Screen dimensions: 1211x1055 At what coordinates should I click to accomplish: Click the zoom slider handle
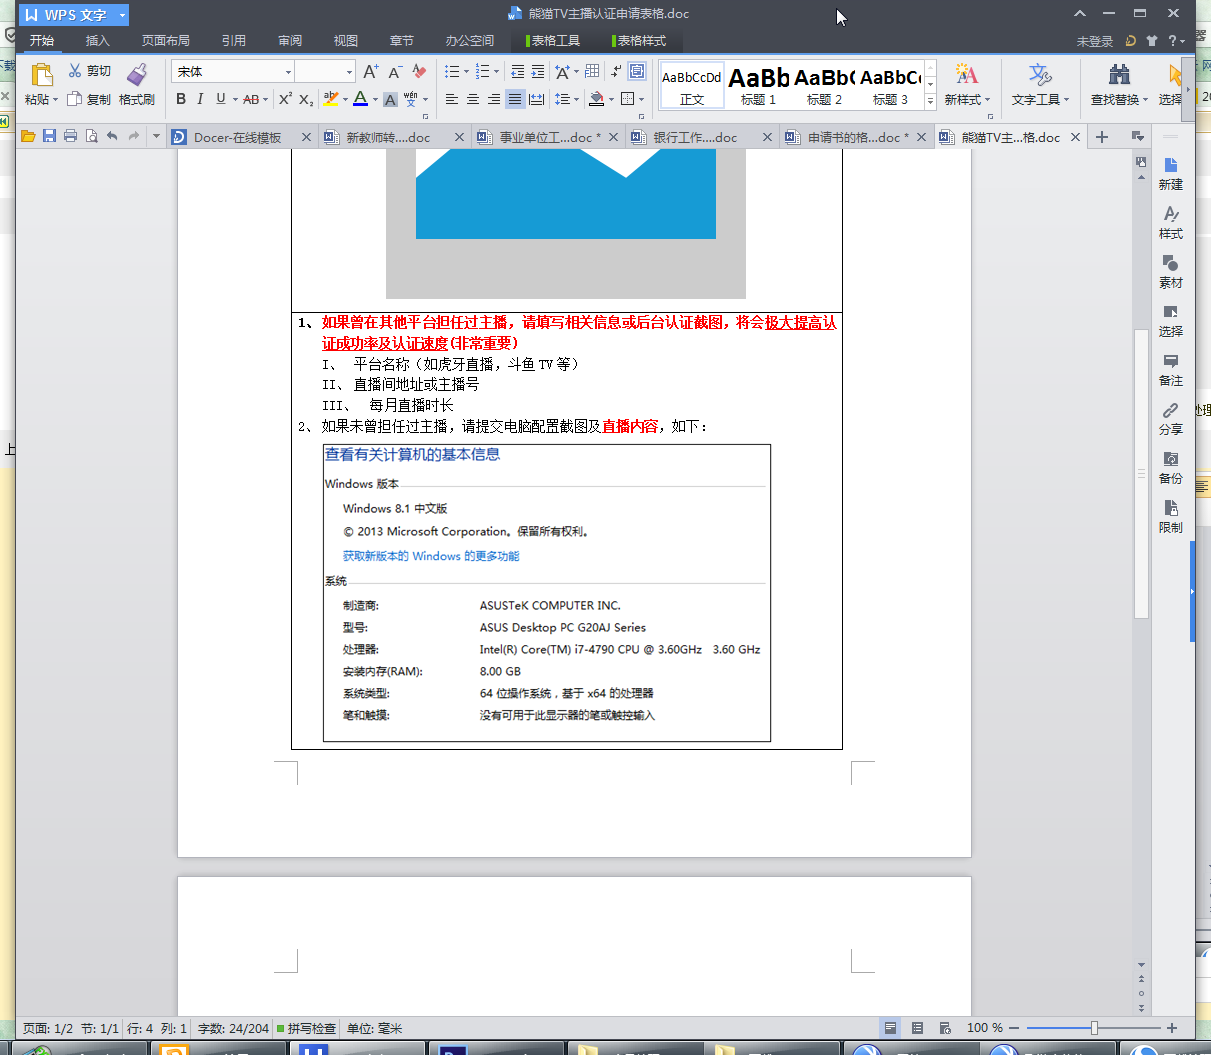pos(1094,1028)
